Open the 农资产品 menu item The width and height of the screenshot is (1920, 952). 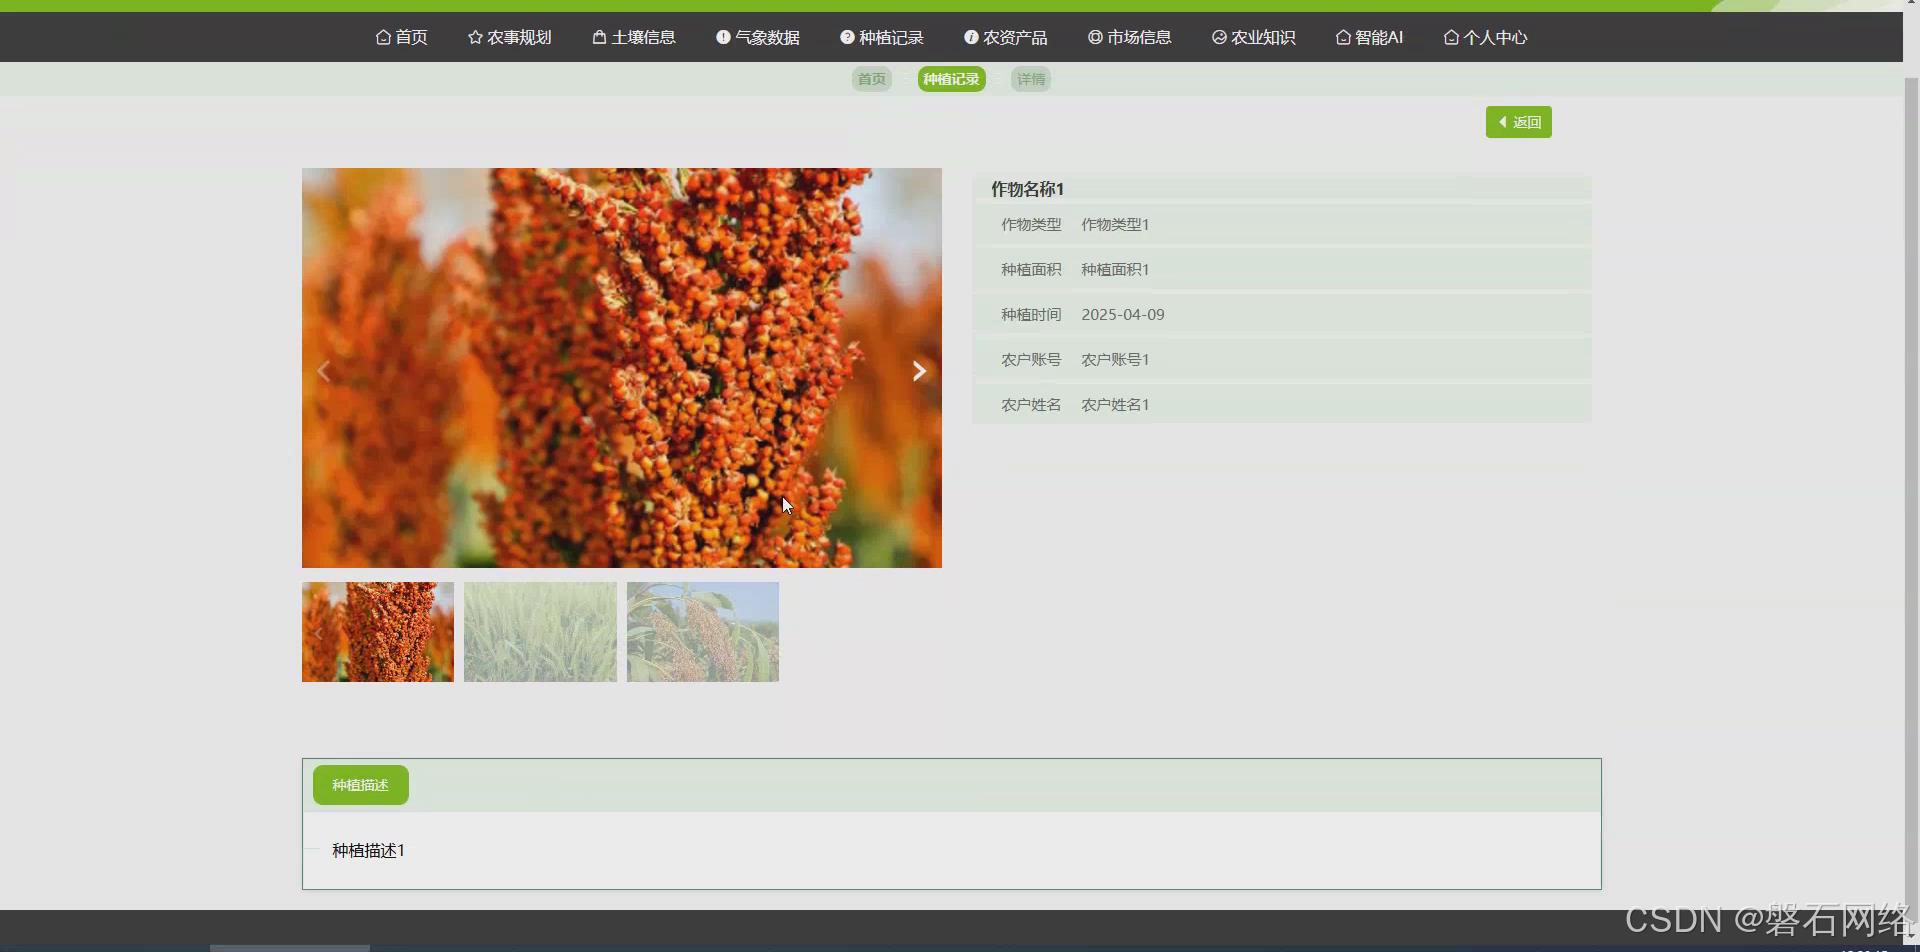1006,37
